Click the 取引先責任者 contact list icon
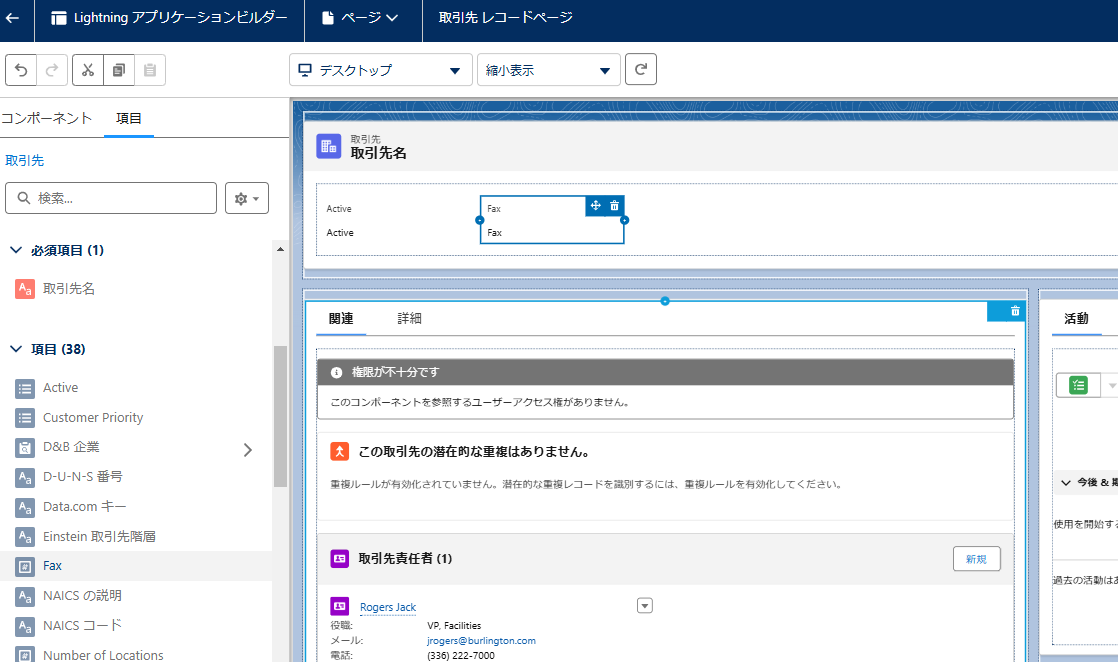The height and width of the screenshot is (662, 1118). coord(339,559)
